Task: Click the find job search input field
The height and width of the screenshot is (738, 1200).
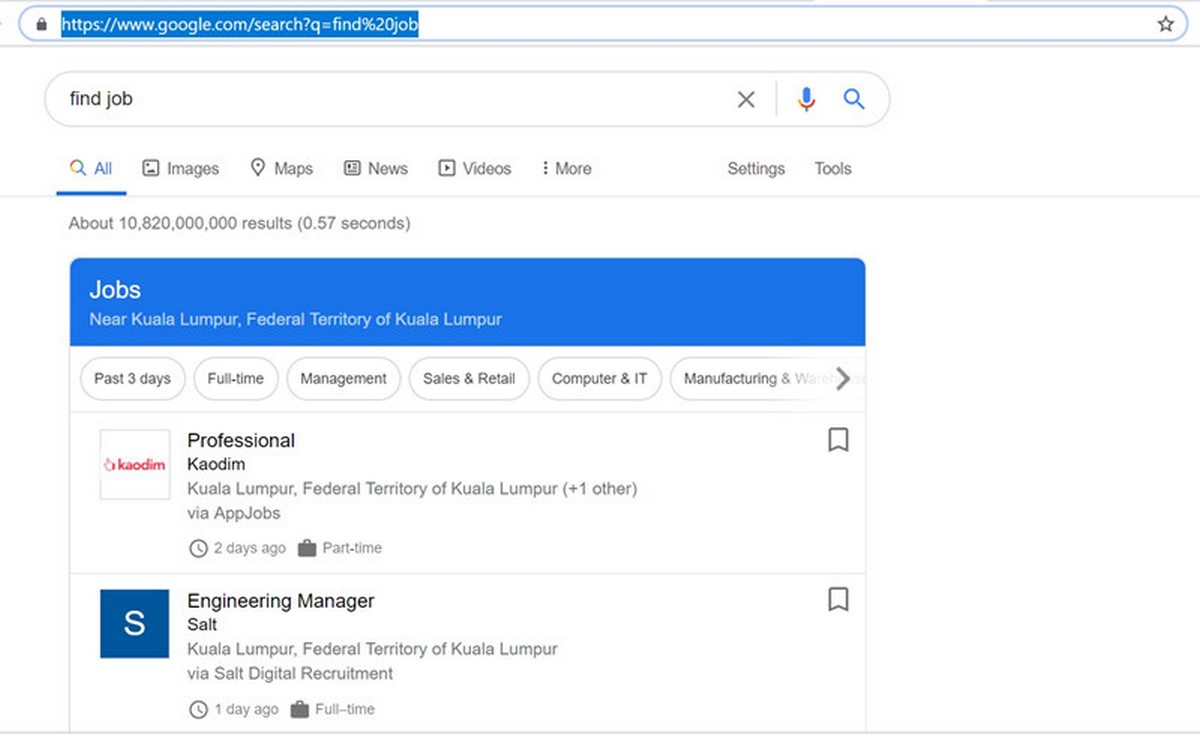Action: [x=400, y=99]
